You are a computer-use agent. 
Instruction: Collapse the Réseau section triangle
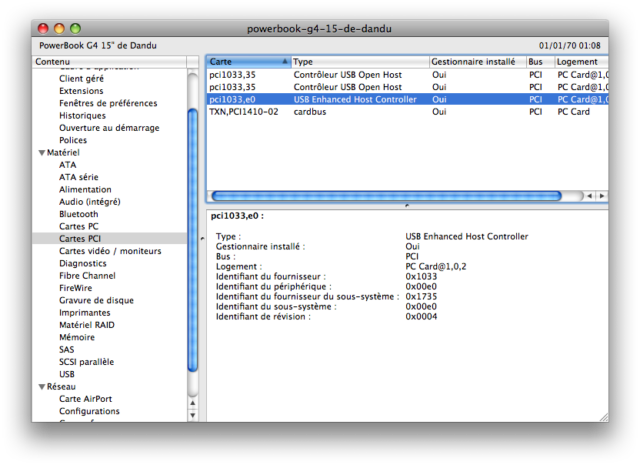42,387
